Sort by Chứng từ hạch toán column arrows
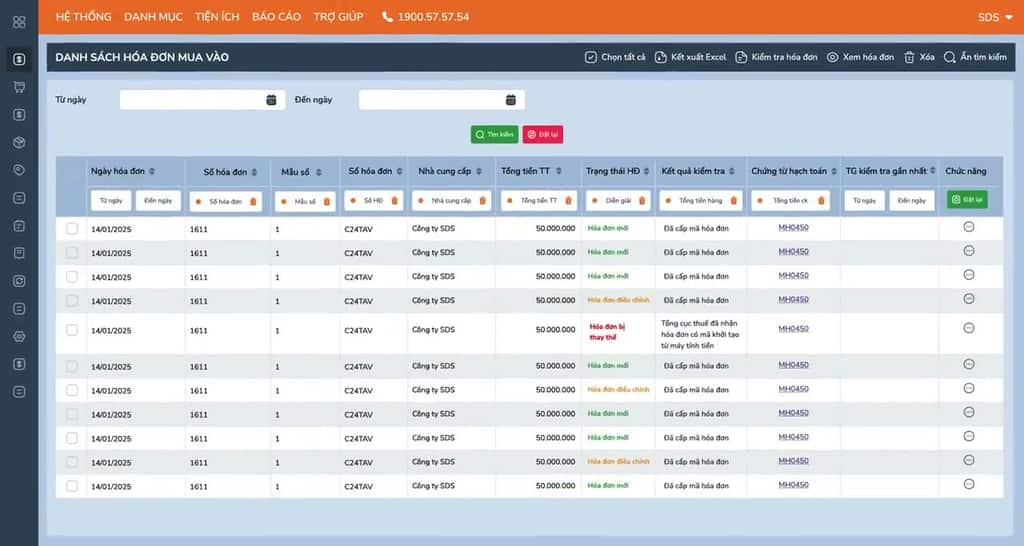The height and width of the screenshot is (546, 1024). 834,171
